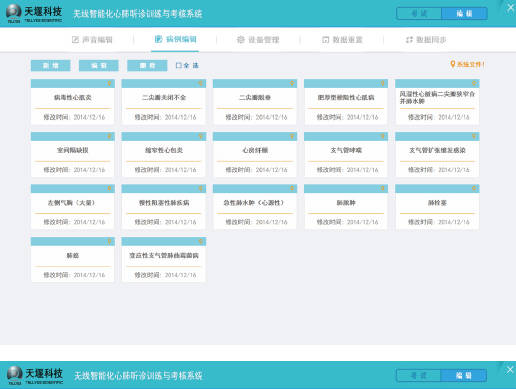Click the pin icon on 左侧气胸（大量）card
516x389 pixels.
pyautogui.click(x=109, y=188)
